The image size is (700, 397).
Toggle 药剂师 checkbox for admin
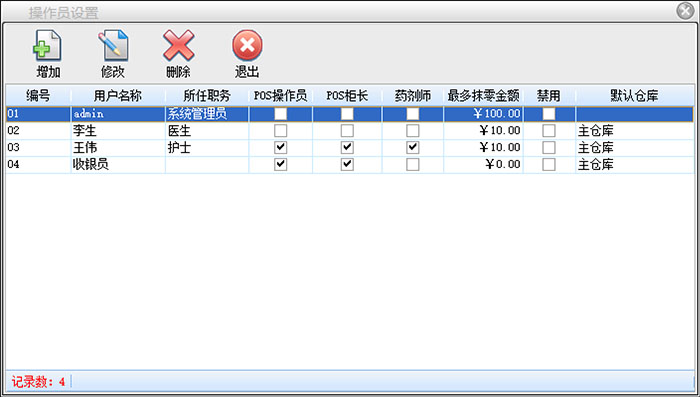[x=412, y=114]
